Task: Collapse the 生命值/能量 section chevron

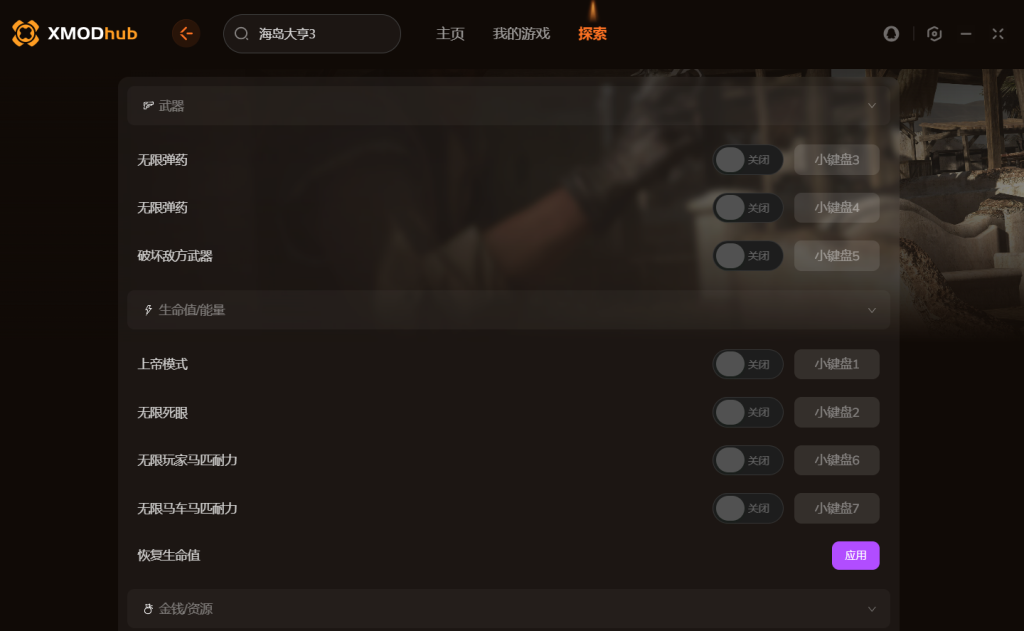Action: coord(871,310)
